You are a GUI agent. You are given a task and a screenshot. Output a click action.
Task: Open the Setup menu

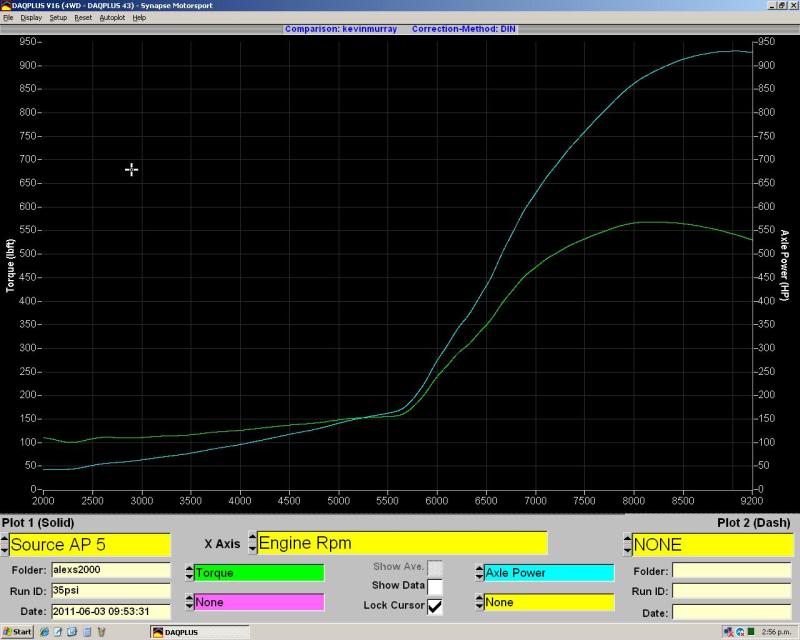pyautogui.click(x=58, y=17)
